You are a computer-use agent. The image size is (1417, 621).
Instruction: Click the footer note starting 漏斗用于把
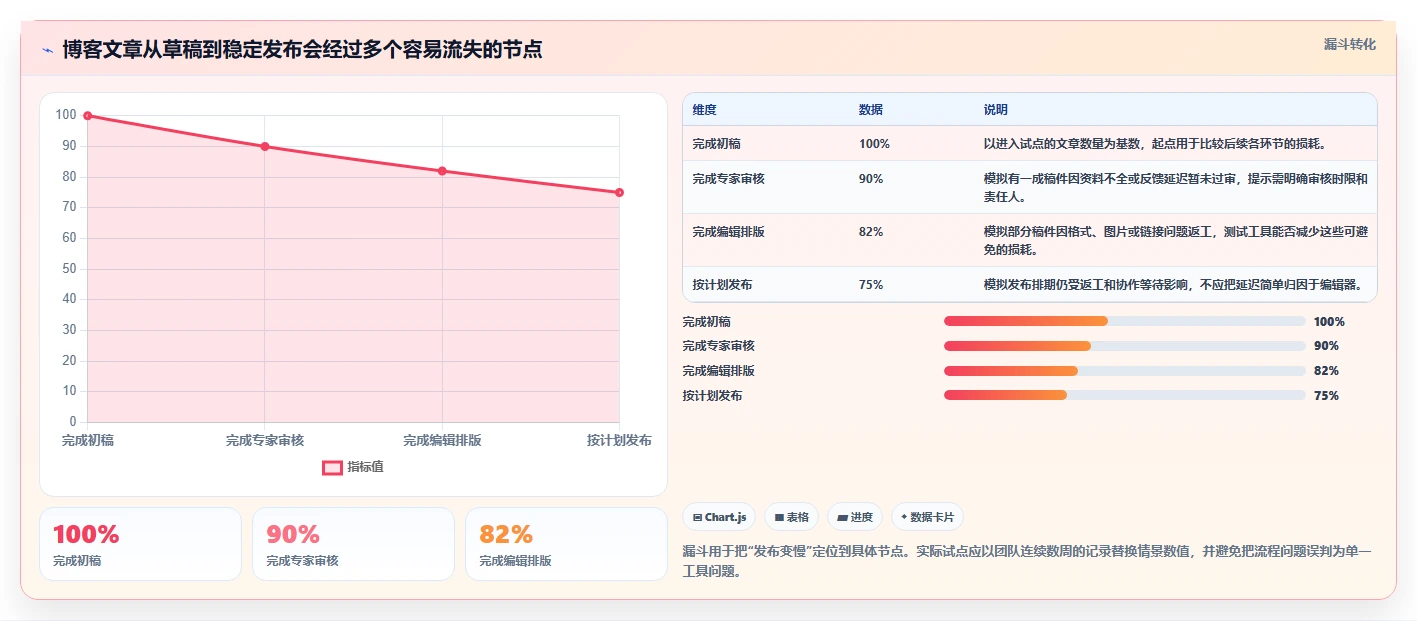(1028, 562)
